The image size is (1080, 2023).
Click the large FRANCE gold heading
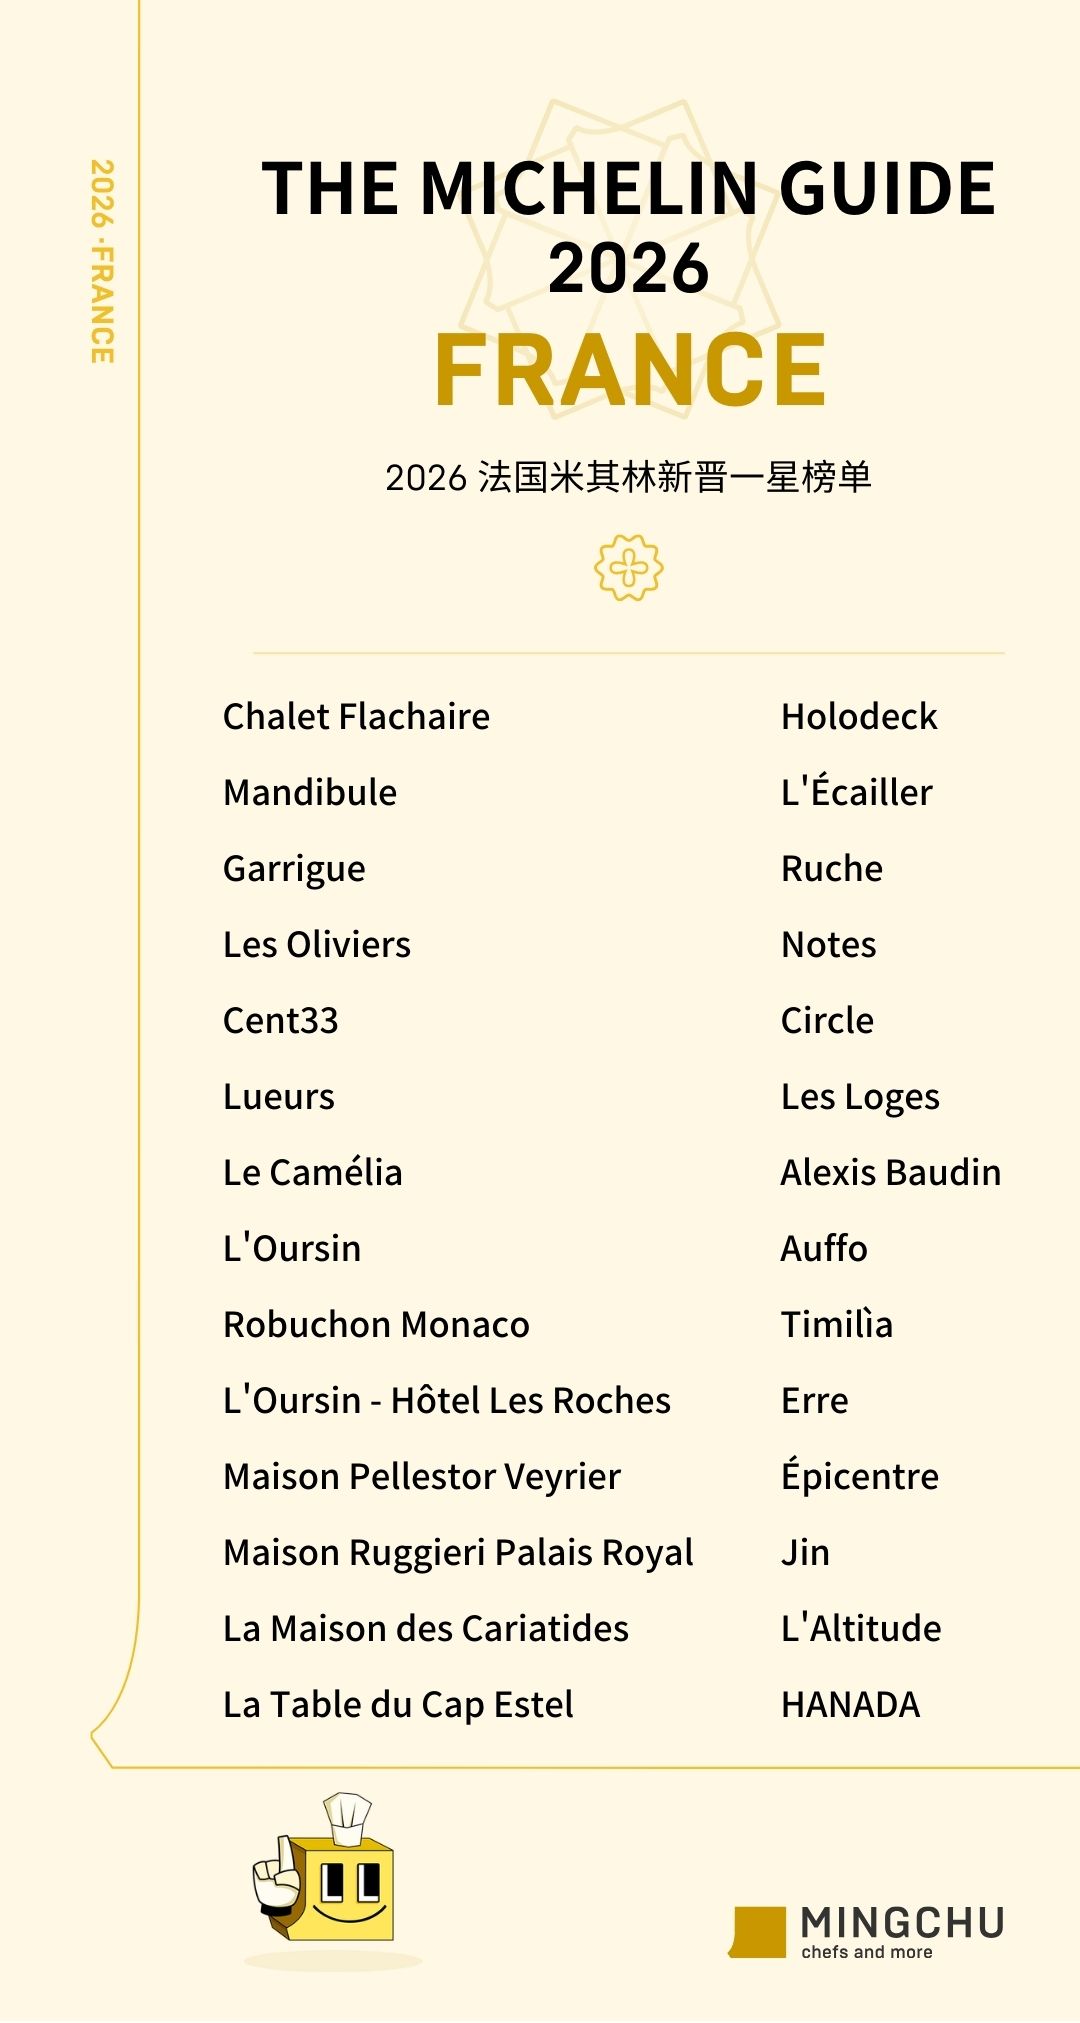pos(630,371)
